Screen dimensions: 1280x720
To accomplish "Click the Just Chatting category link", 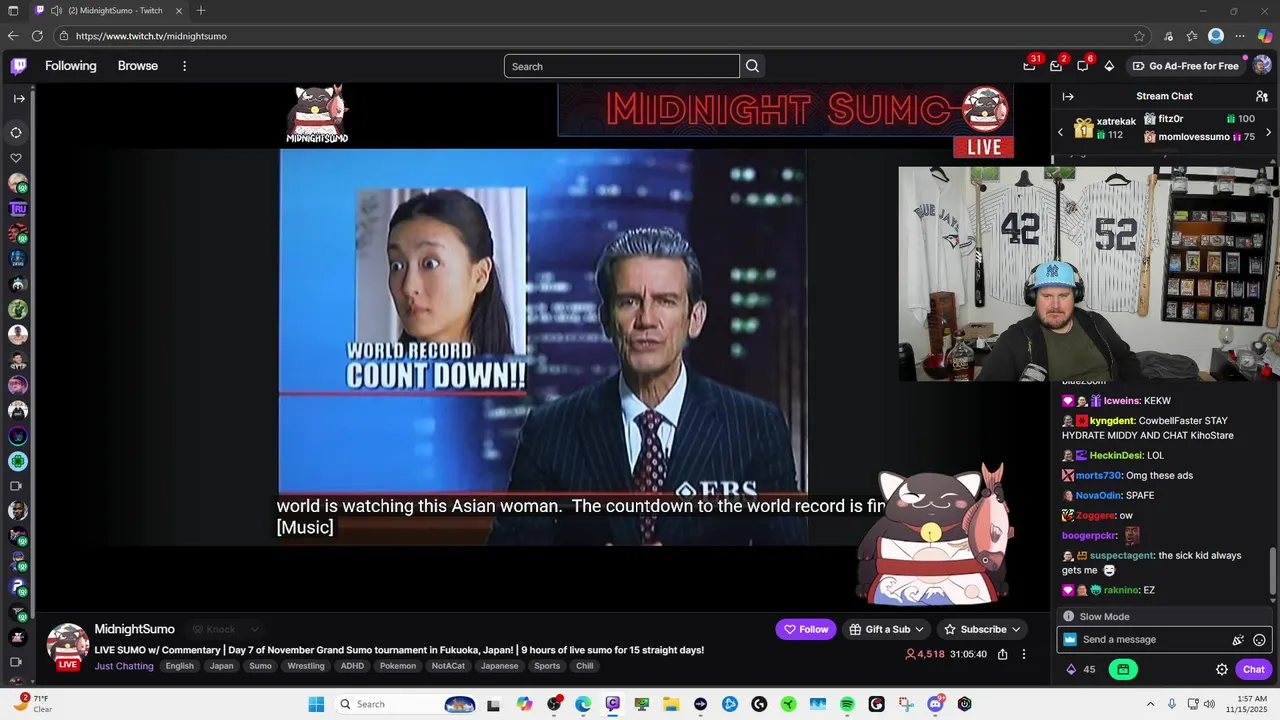I will point(124,666).
